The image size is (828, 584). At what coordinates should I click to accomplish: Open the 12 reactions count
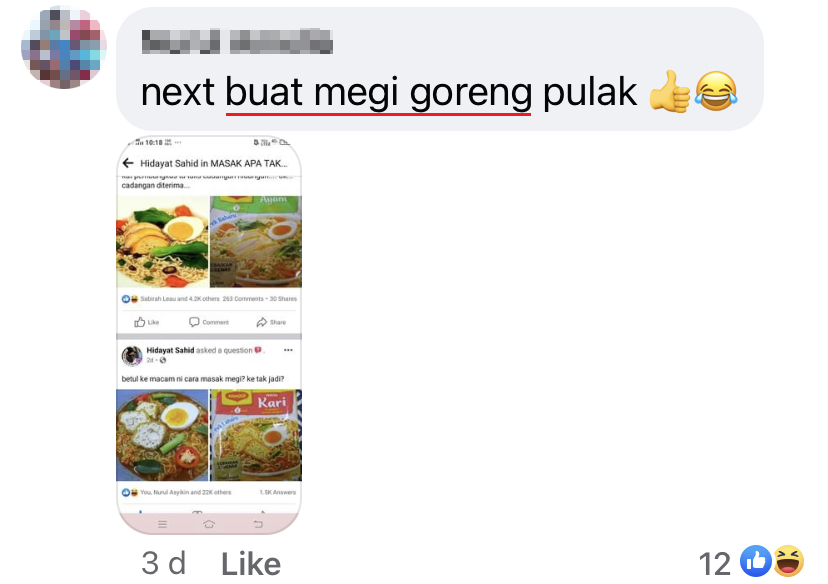[714, 564]
